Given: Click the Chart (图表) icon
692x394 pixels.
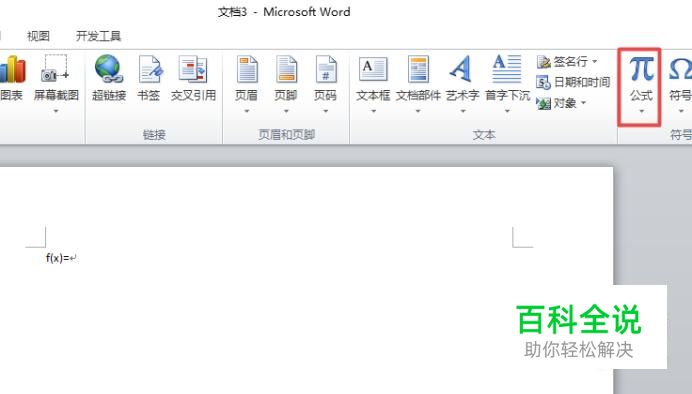Looking at the screenshot, I should click(x=12, y=69).
